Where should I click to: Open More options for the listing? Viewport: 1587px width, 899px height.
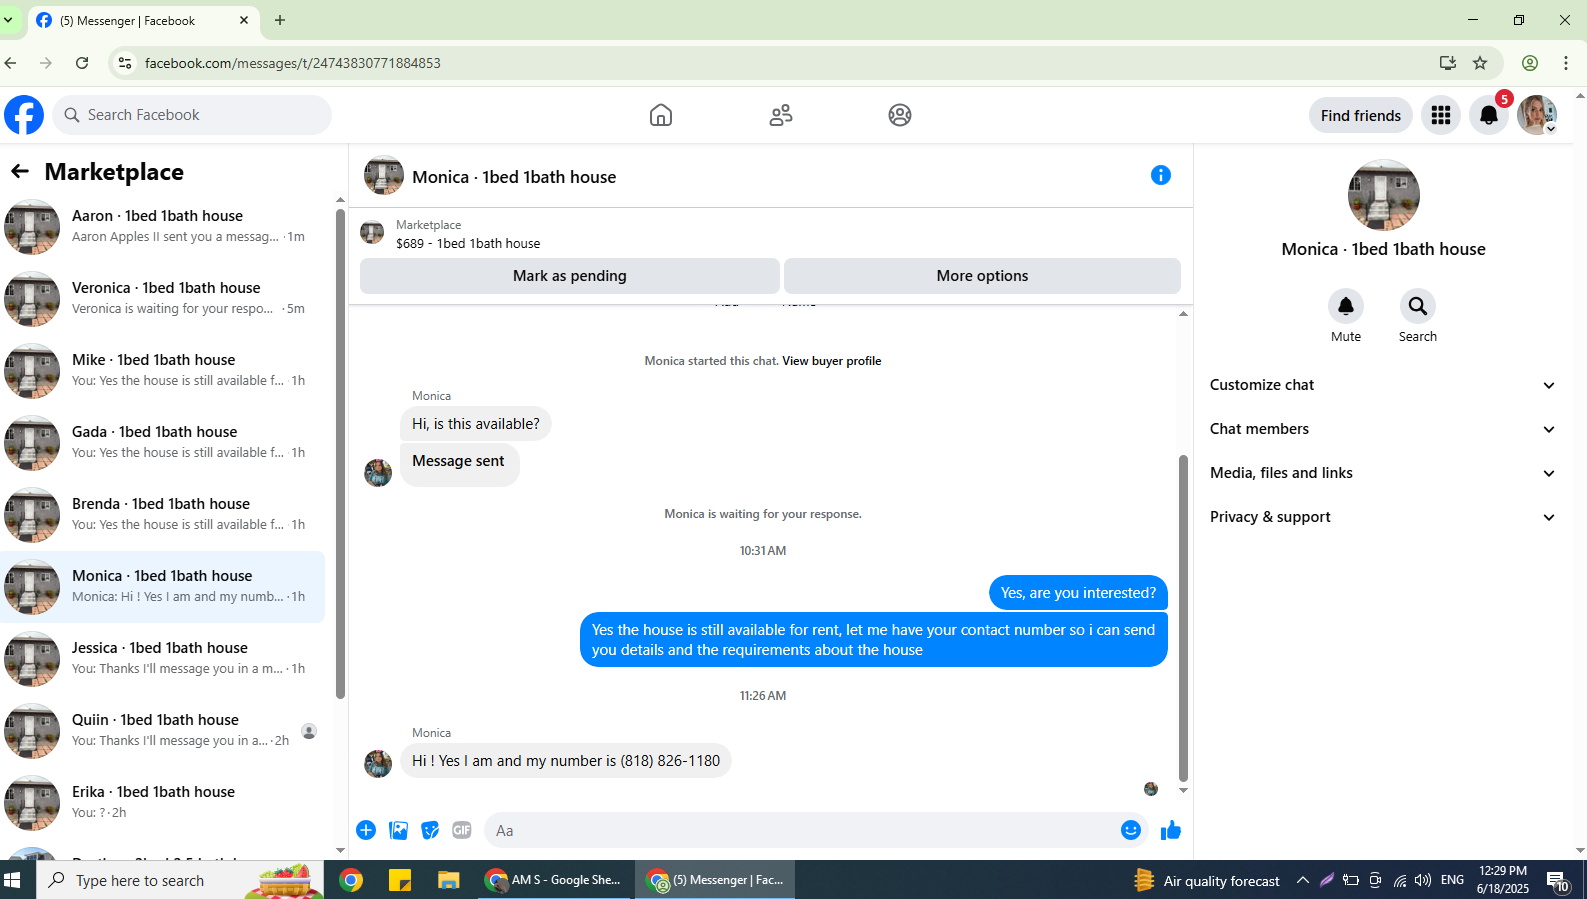coord(982,276)
